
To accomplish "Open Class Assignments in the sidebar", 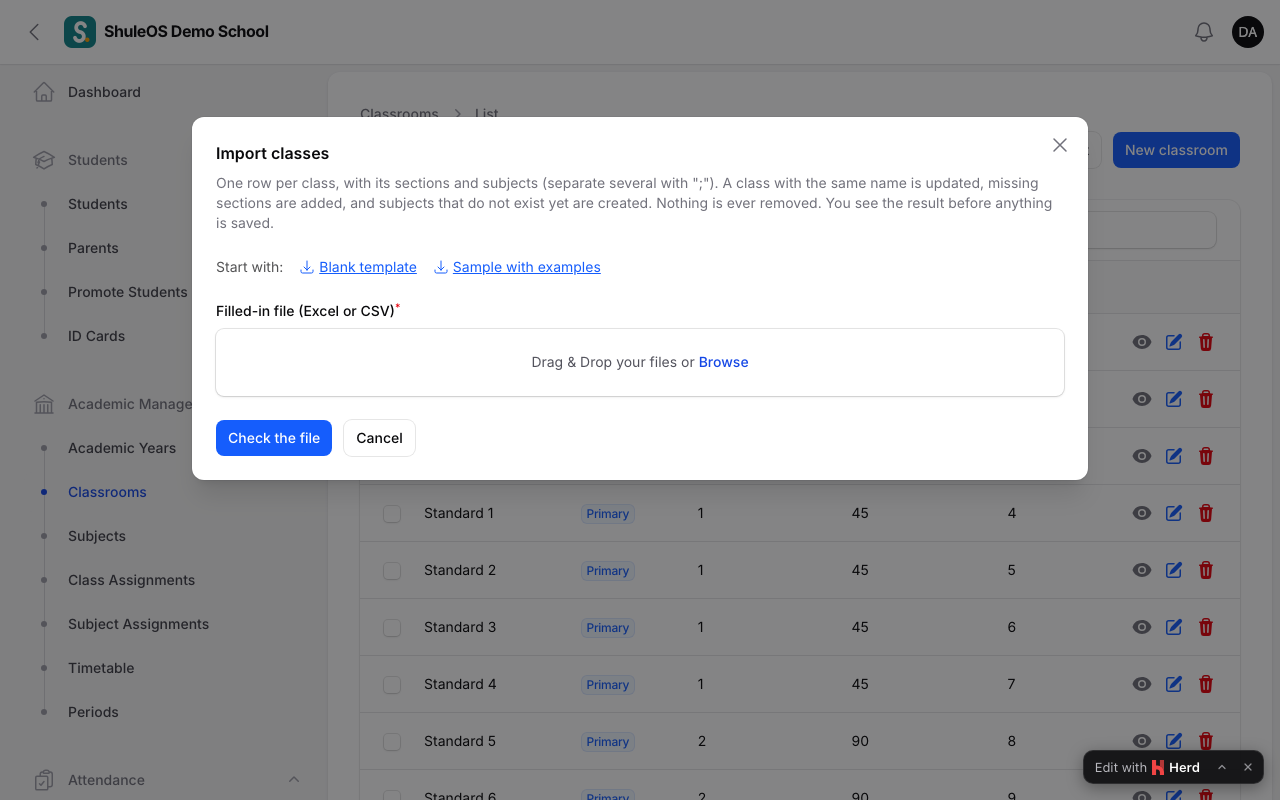I will click(131, 580).
